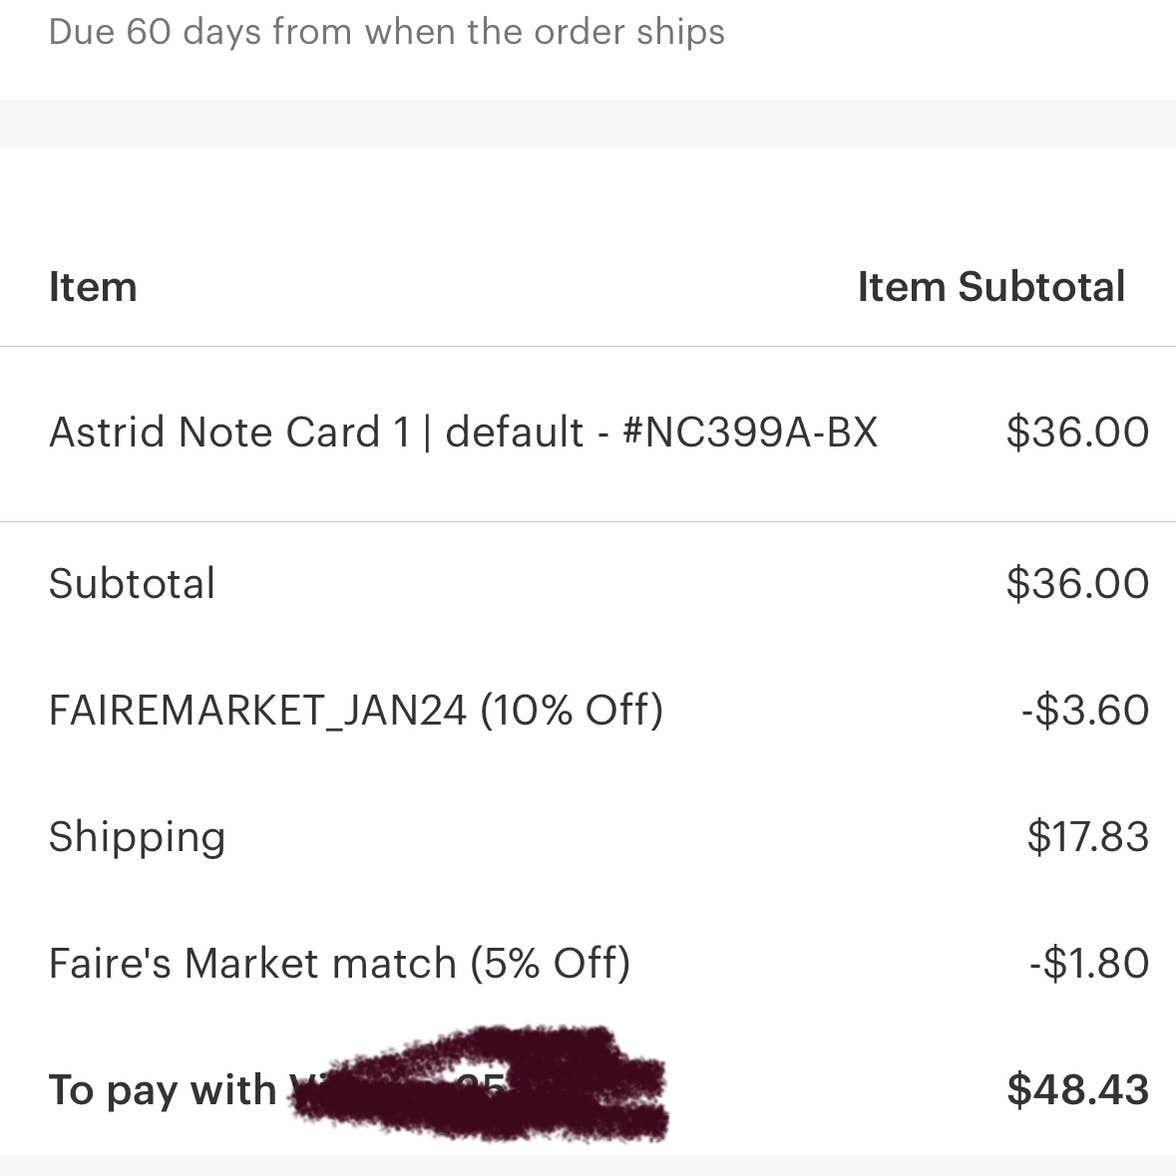Image resolution: width=1176 pixels, height=1176 pixels.
Task: Click the gray separator band above the table
Action: tap(588, 124)
